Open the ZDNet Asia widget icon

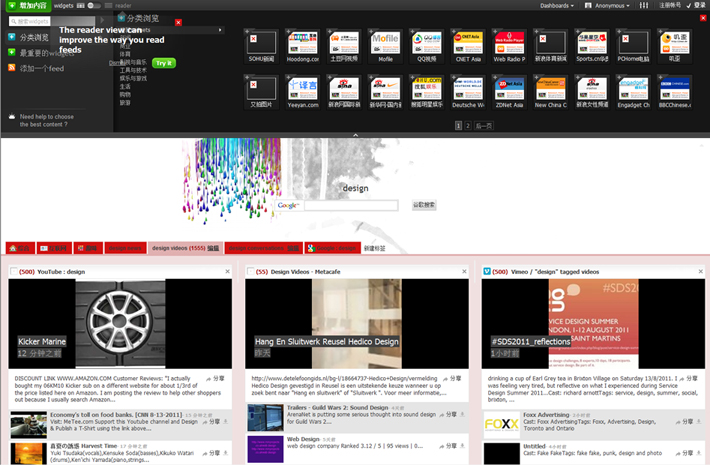tap(510, 88)
